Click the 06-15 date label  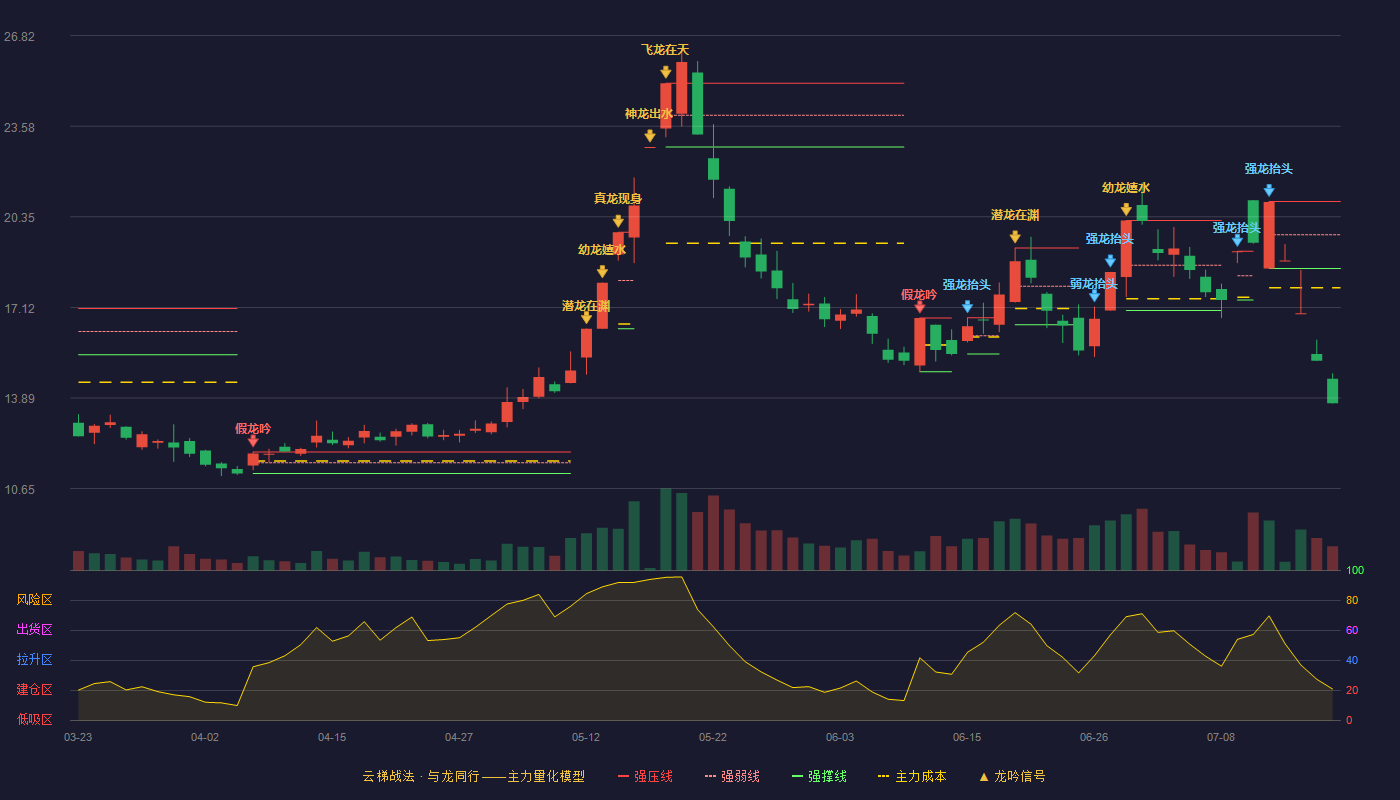tap(967, 737)
